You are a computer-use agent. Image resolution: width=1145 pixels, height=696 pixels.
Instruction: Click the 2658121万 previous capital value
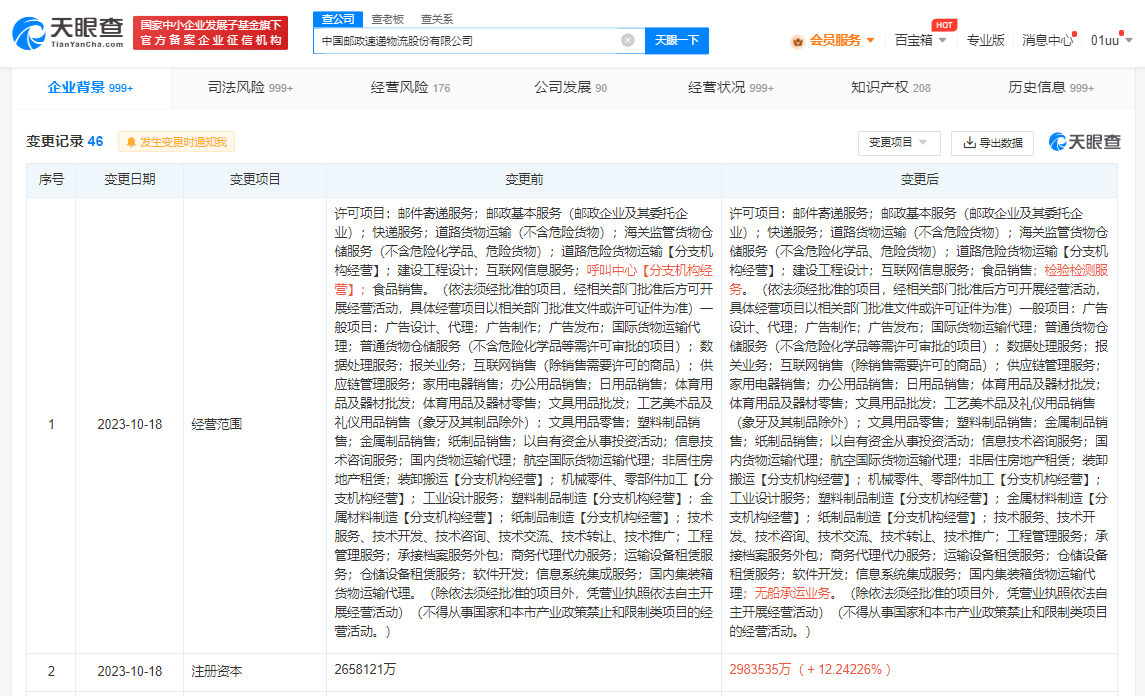click(x=365, y=670)
